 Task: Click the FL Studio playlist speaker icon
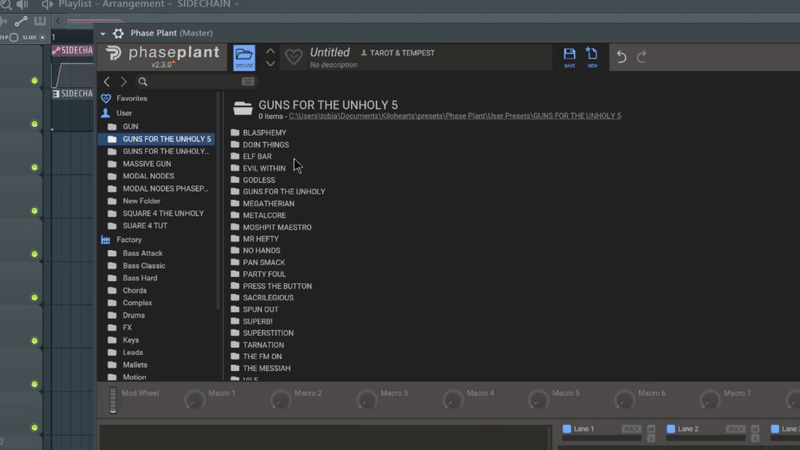coord(47,5)
